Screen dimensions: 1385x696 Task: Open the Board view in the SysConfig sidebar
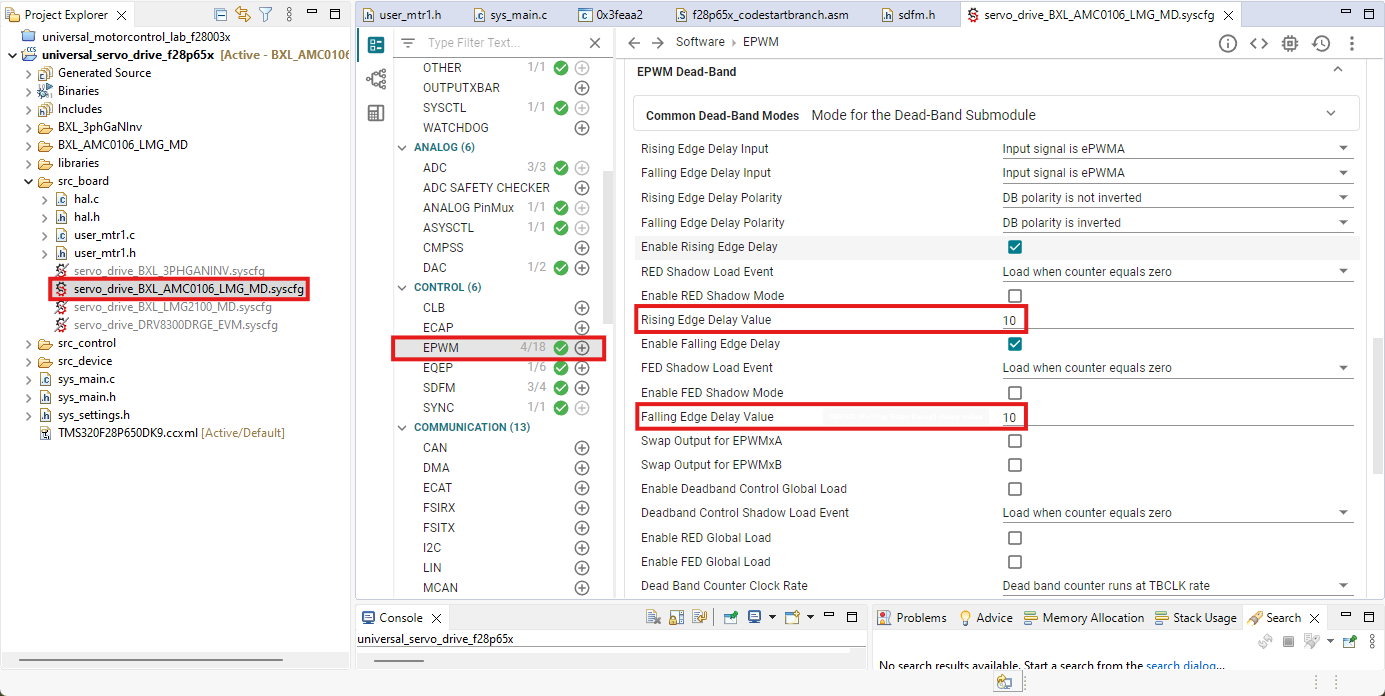click(376, 113)
